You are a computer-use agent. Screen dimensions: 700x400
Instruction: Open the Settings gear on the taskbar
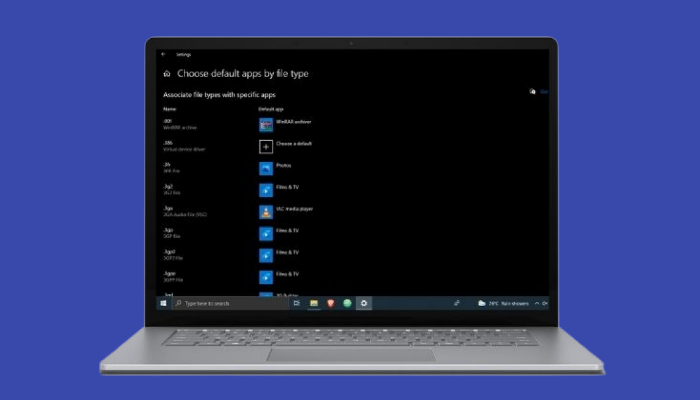coord(364,303)
